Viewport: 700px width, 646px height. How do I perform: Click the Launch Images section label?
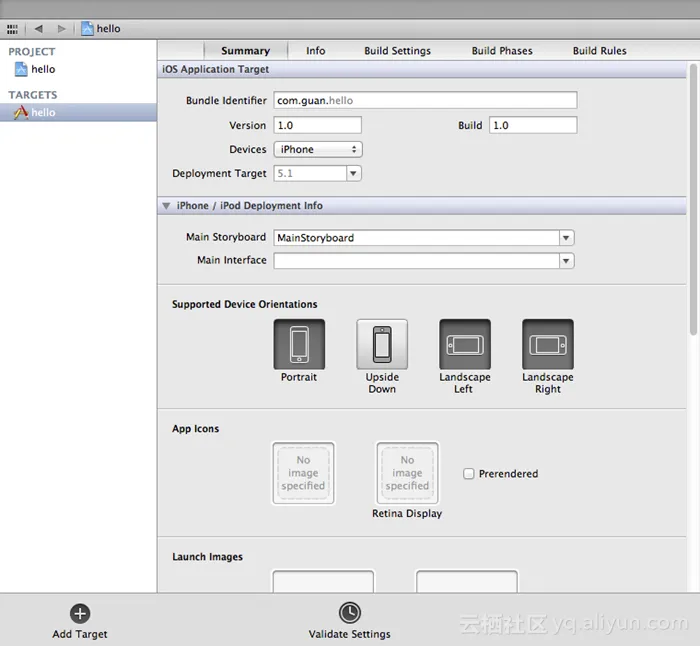point(208,557)
